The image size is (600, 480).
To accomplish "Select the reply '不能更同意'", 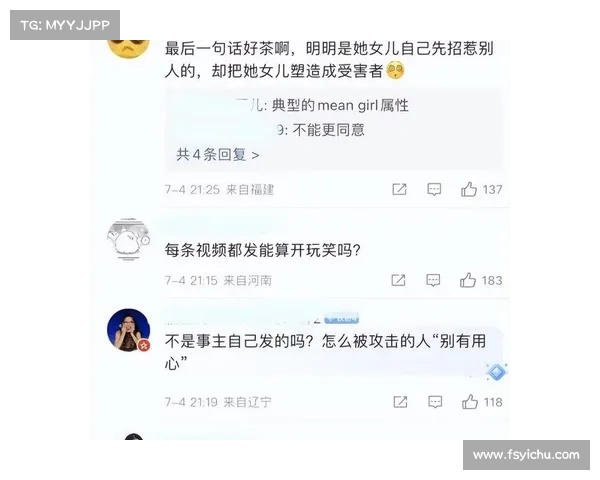I will pos(329,130).
